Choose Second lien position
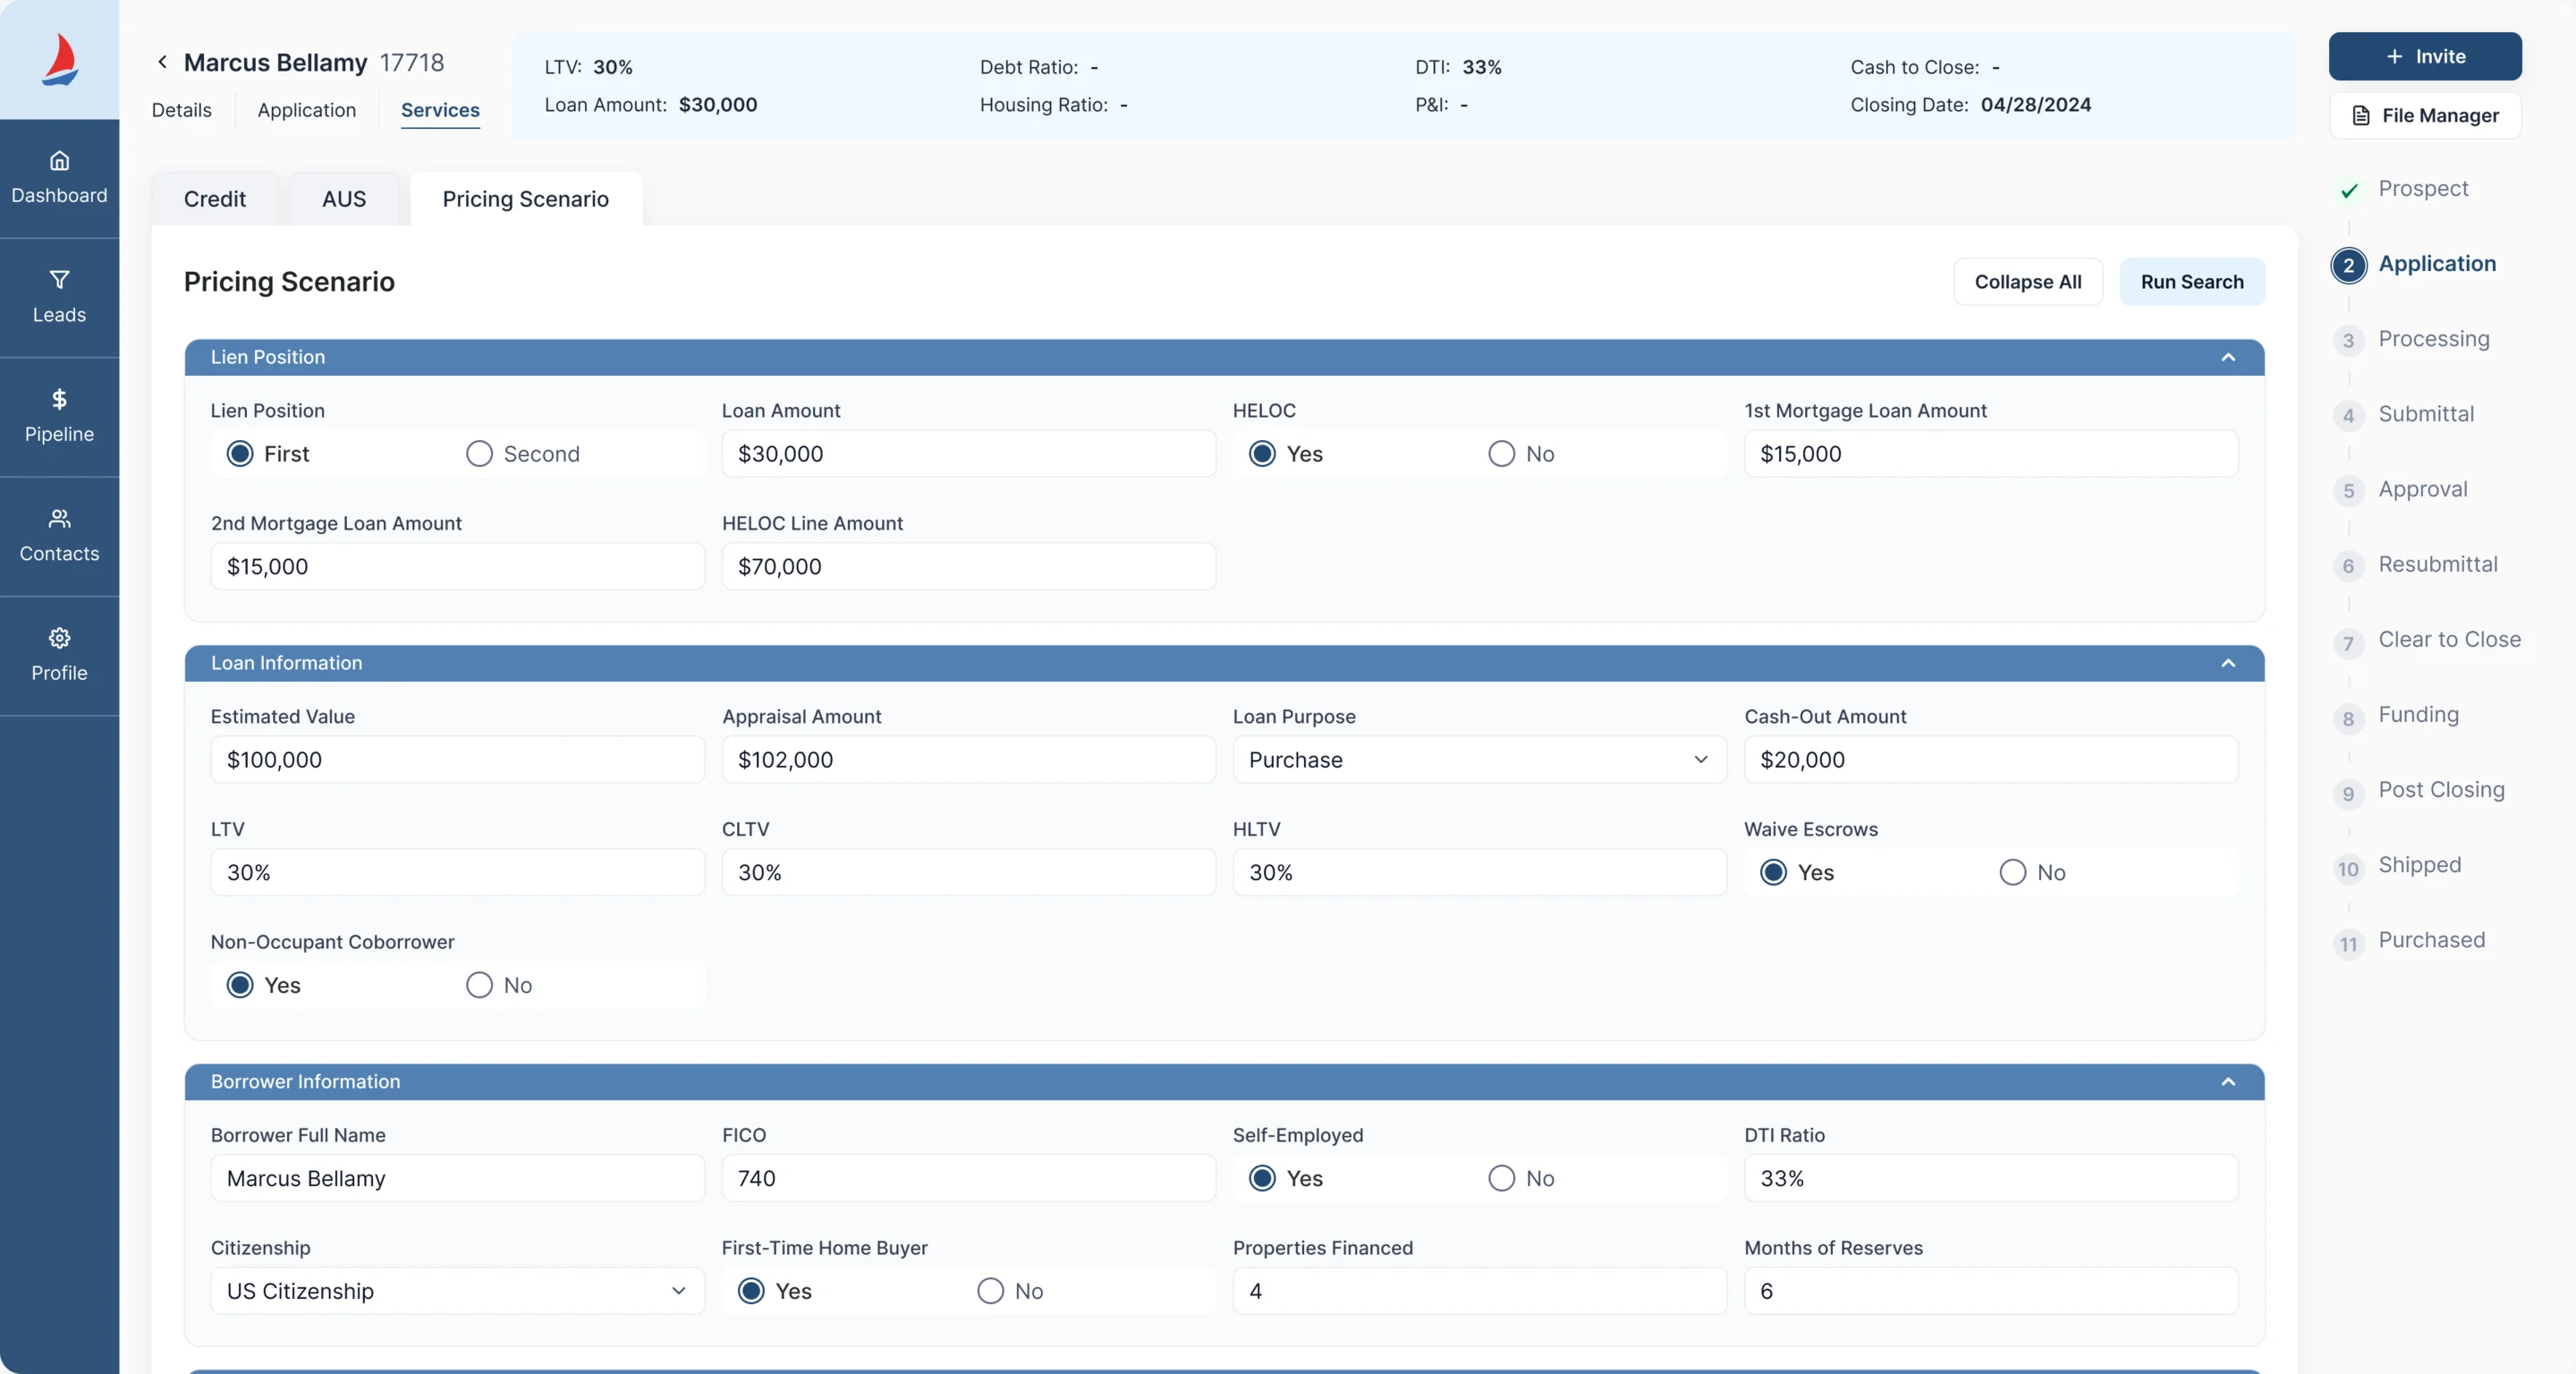Image resolution: width=2576 pixels, height=1374 pixels. 479,454
